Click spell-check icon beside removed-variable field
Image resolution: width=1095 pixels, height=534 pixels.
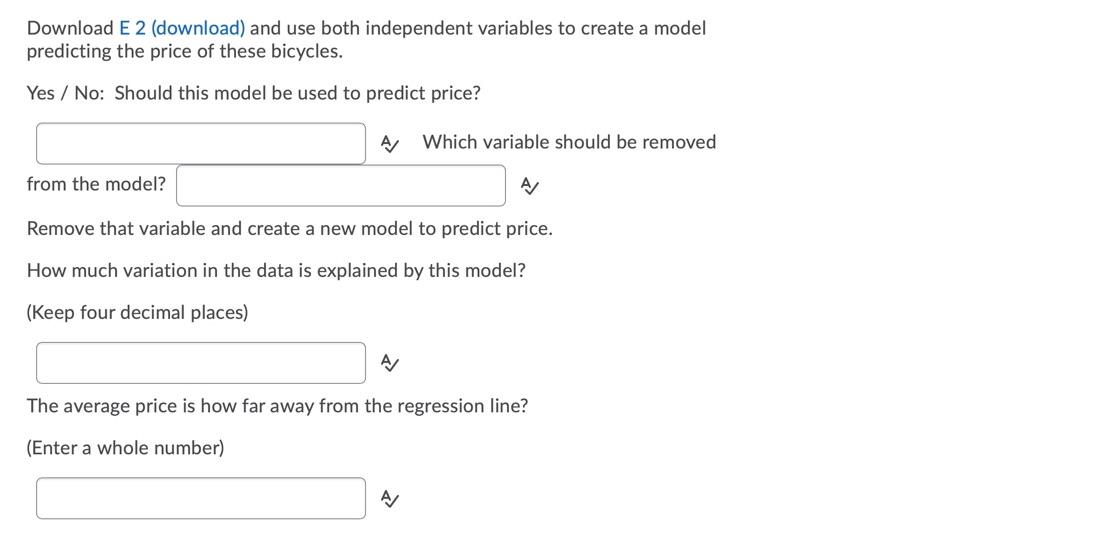530,186
